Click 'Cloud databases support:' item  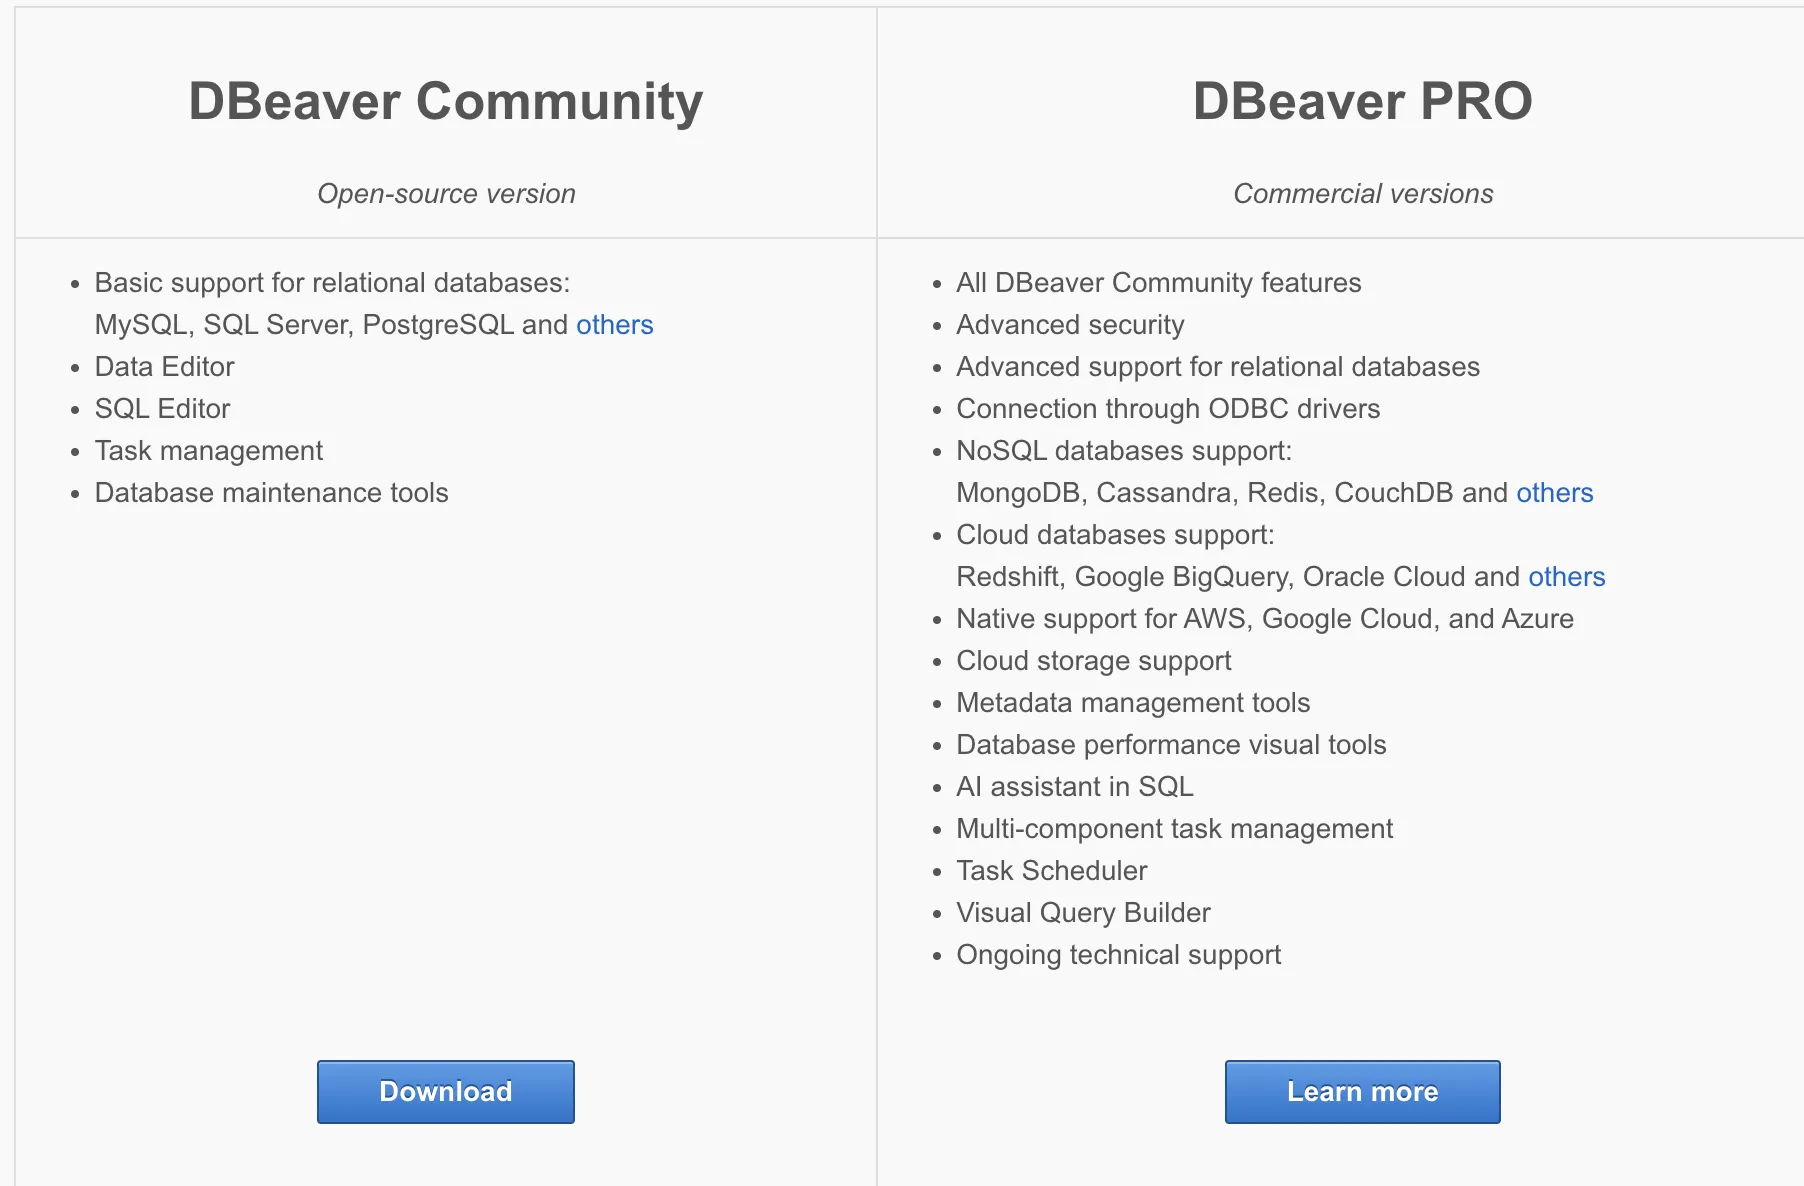[x=1115, y=535]
